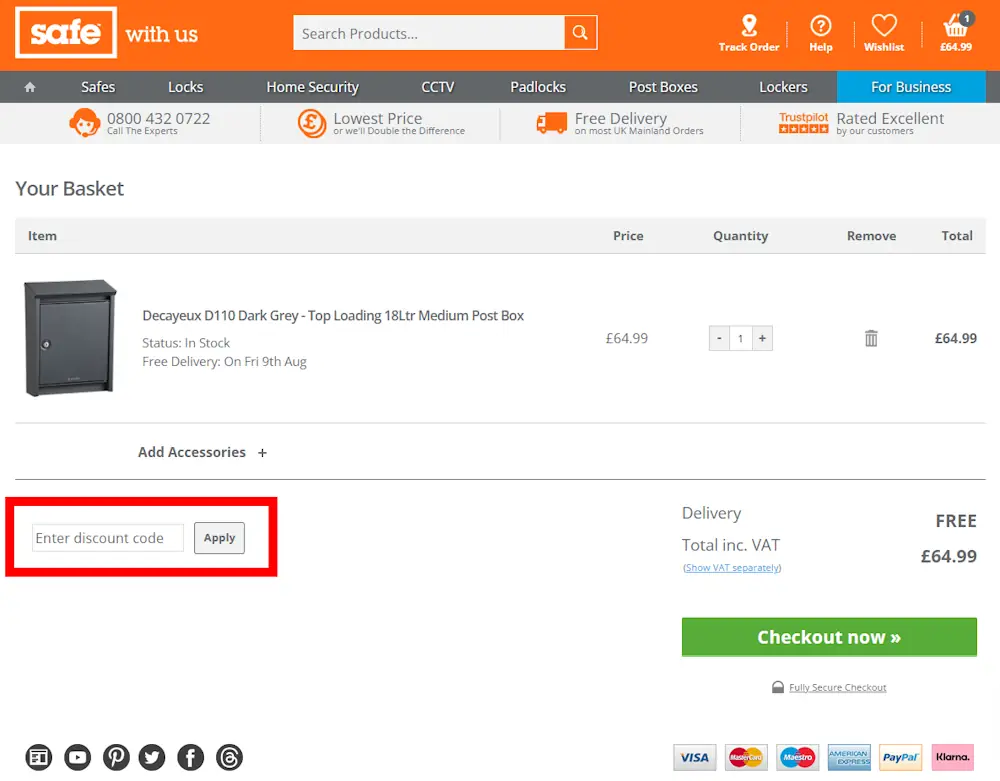The image size is (1000, 781).
Task: Open the Post Boxes menu
Action: (x=663, y=87)
